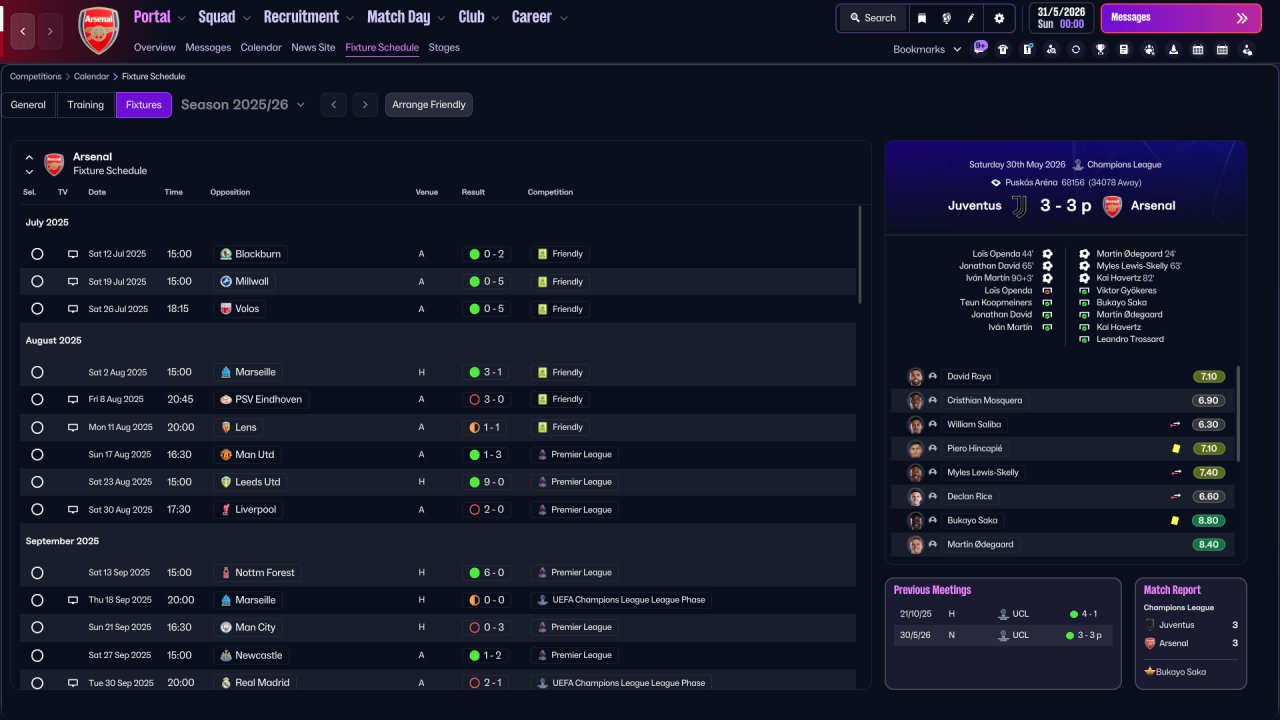Open the world globe icon in the top bar

tap(946, 18)
